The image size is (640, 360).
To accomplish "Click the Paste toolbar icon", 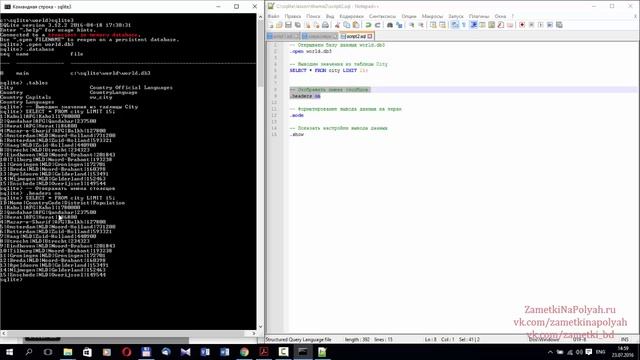I will coord(356,25).
